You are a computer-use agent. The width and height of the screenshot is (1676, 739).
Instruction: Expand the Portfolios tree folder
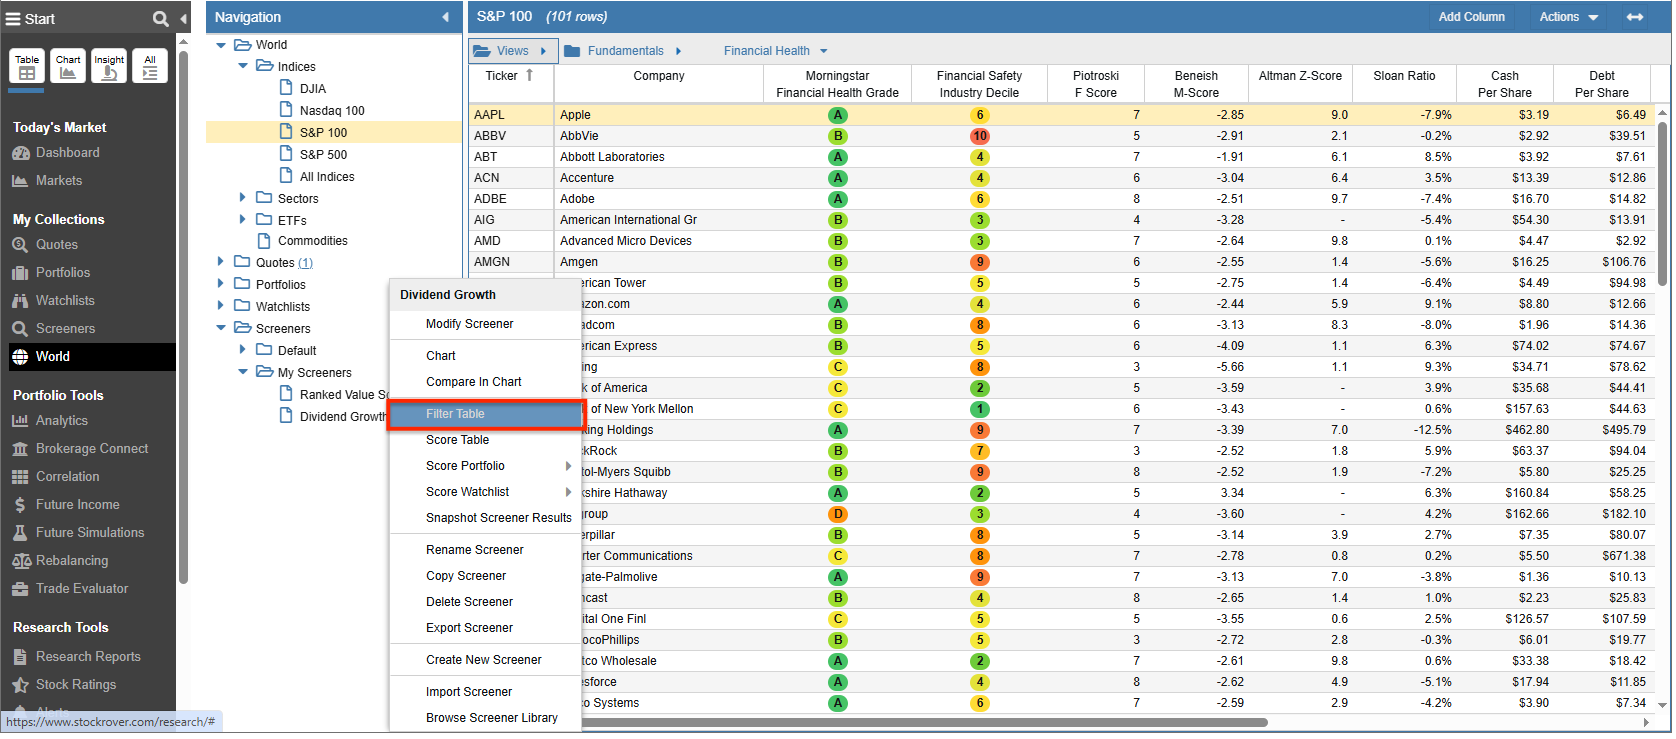tap(221, 284)
